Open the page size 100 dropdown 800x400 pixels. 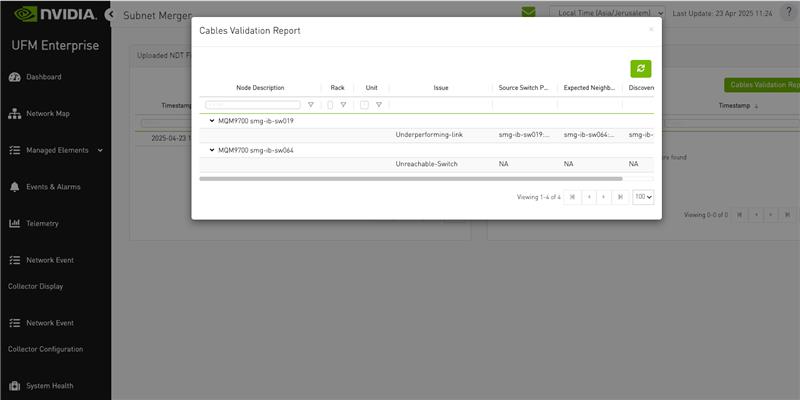point(643,197)
